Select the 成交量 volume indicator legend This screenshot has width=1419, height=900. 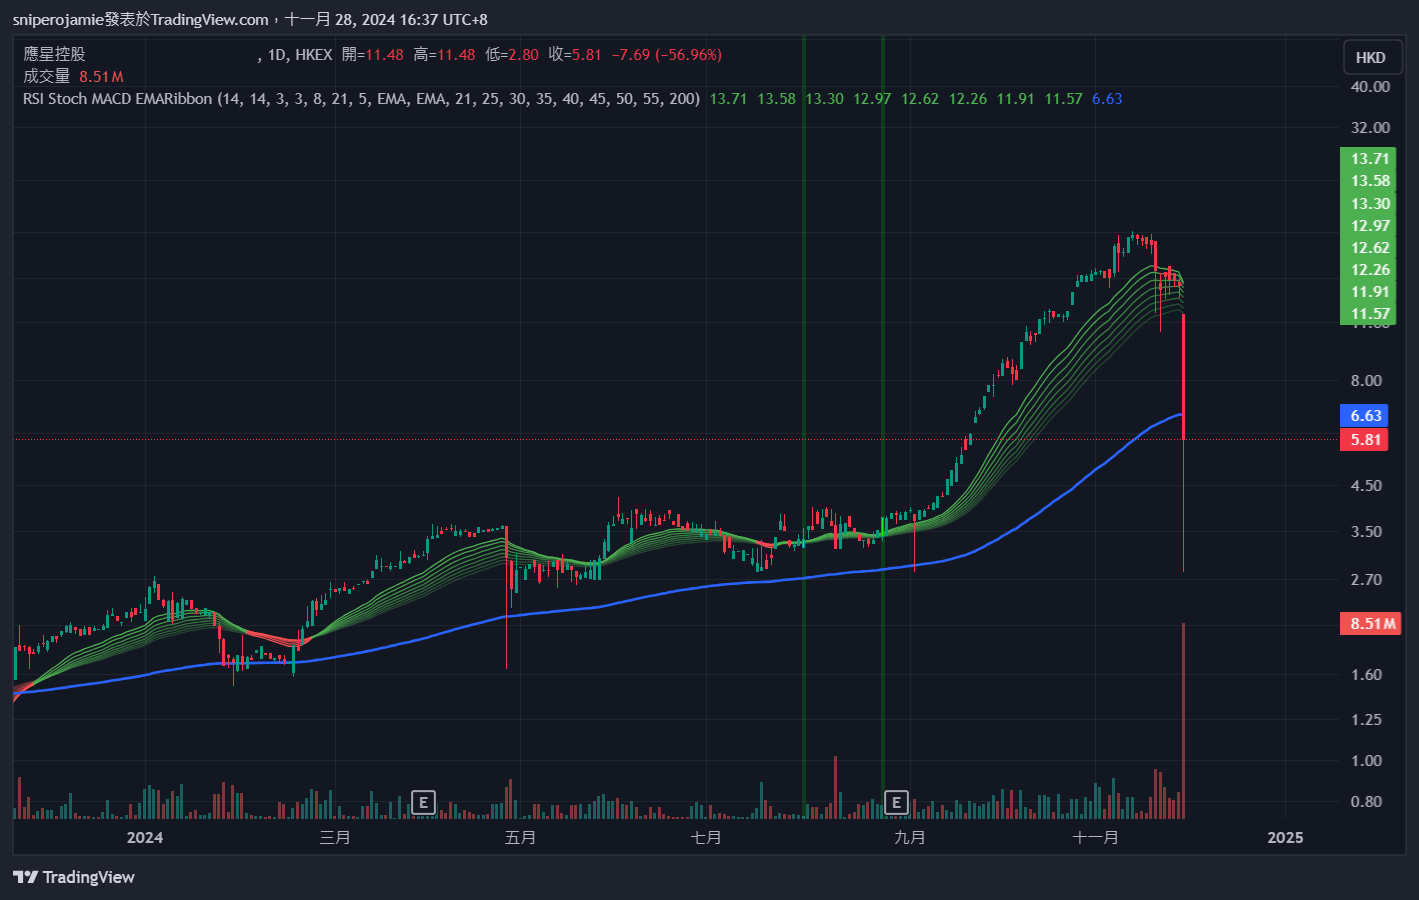click(47, 77)
